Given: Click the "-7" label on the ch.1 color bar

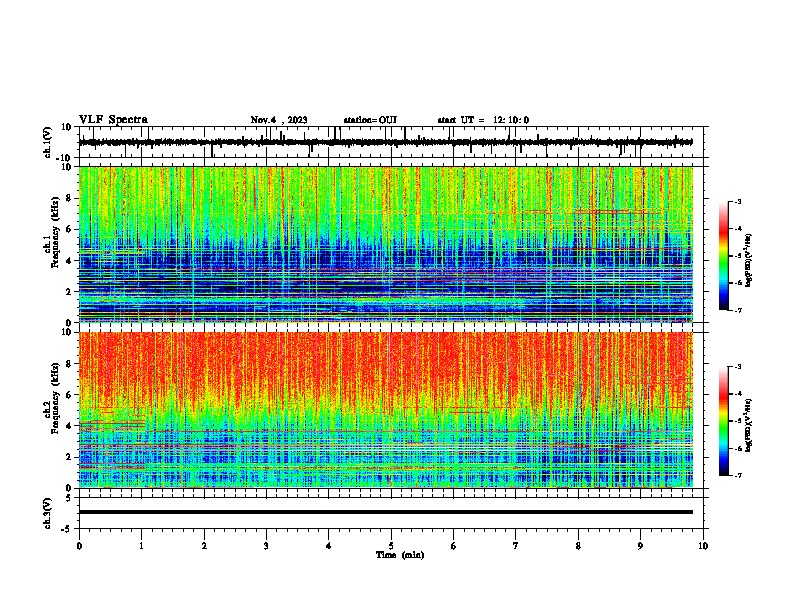Looking at the screenshot, I should pos(738,310).
